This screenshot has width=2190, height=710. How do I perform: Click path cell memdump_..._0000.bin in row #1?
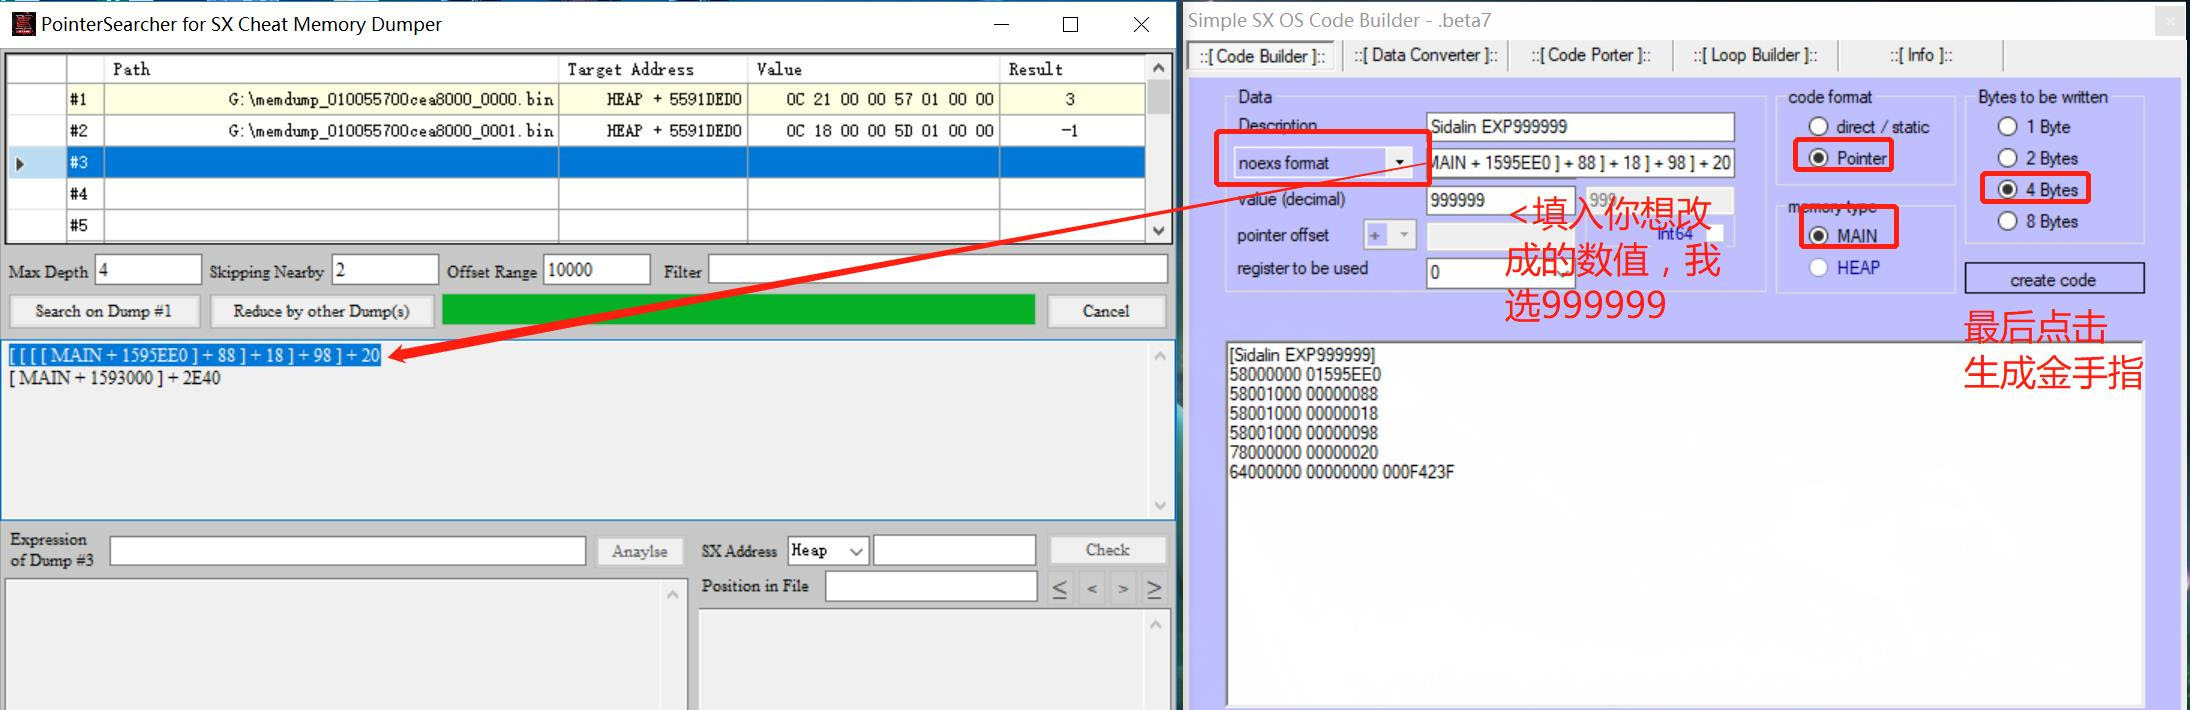click(331, 99)
